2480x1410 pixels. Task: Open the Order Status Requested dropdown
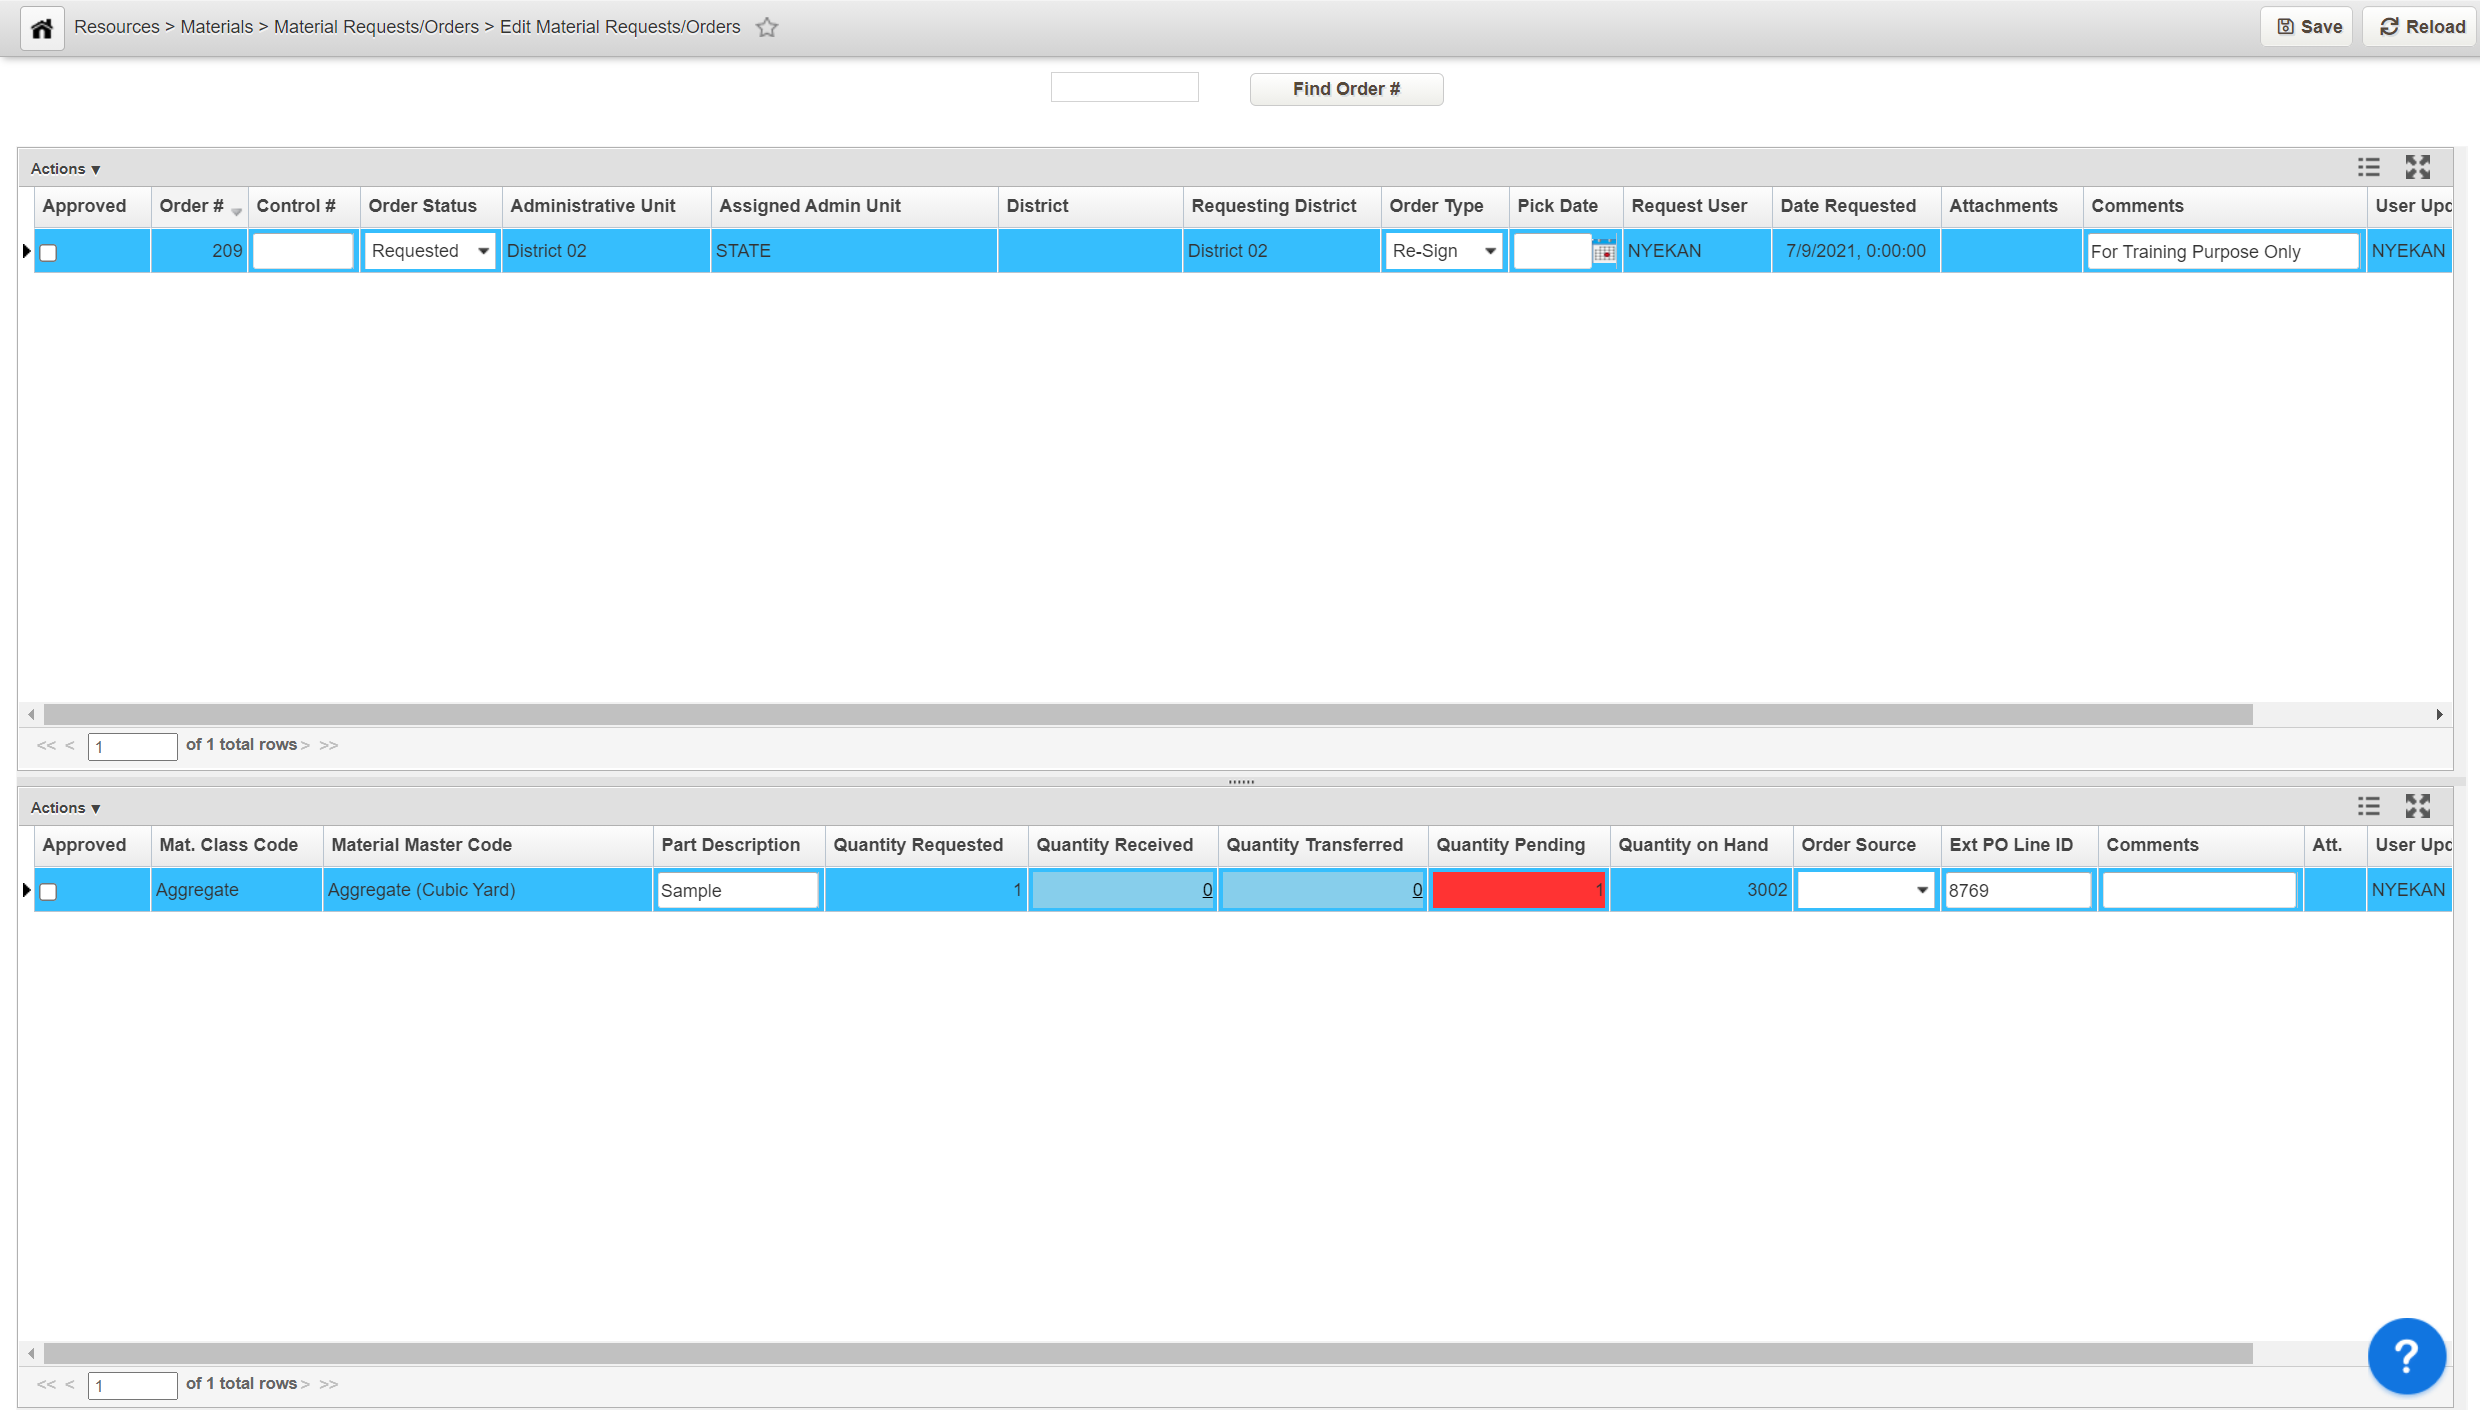point(430,251)
